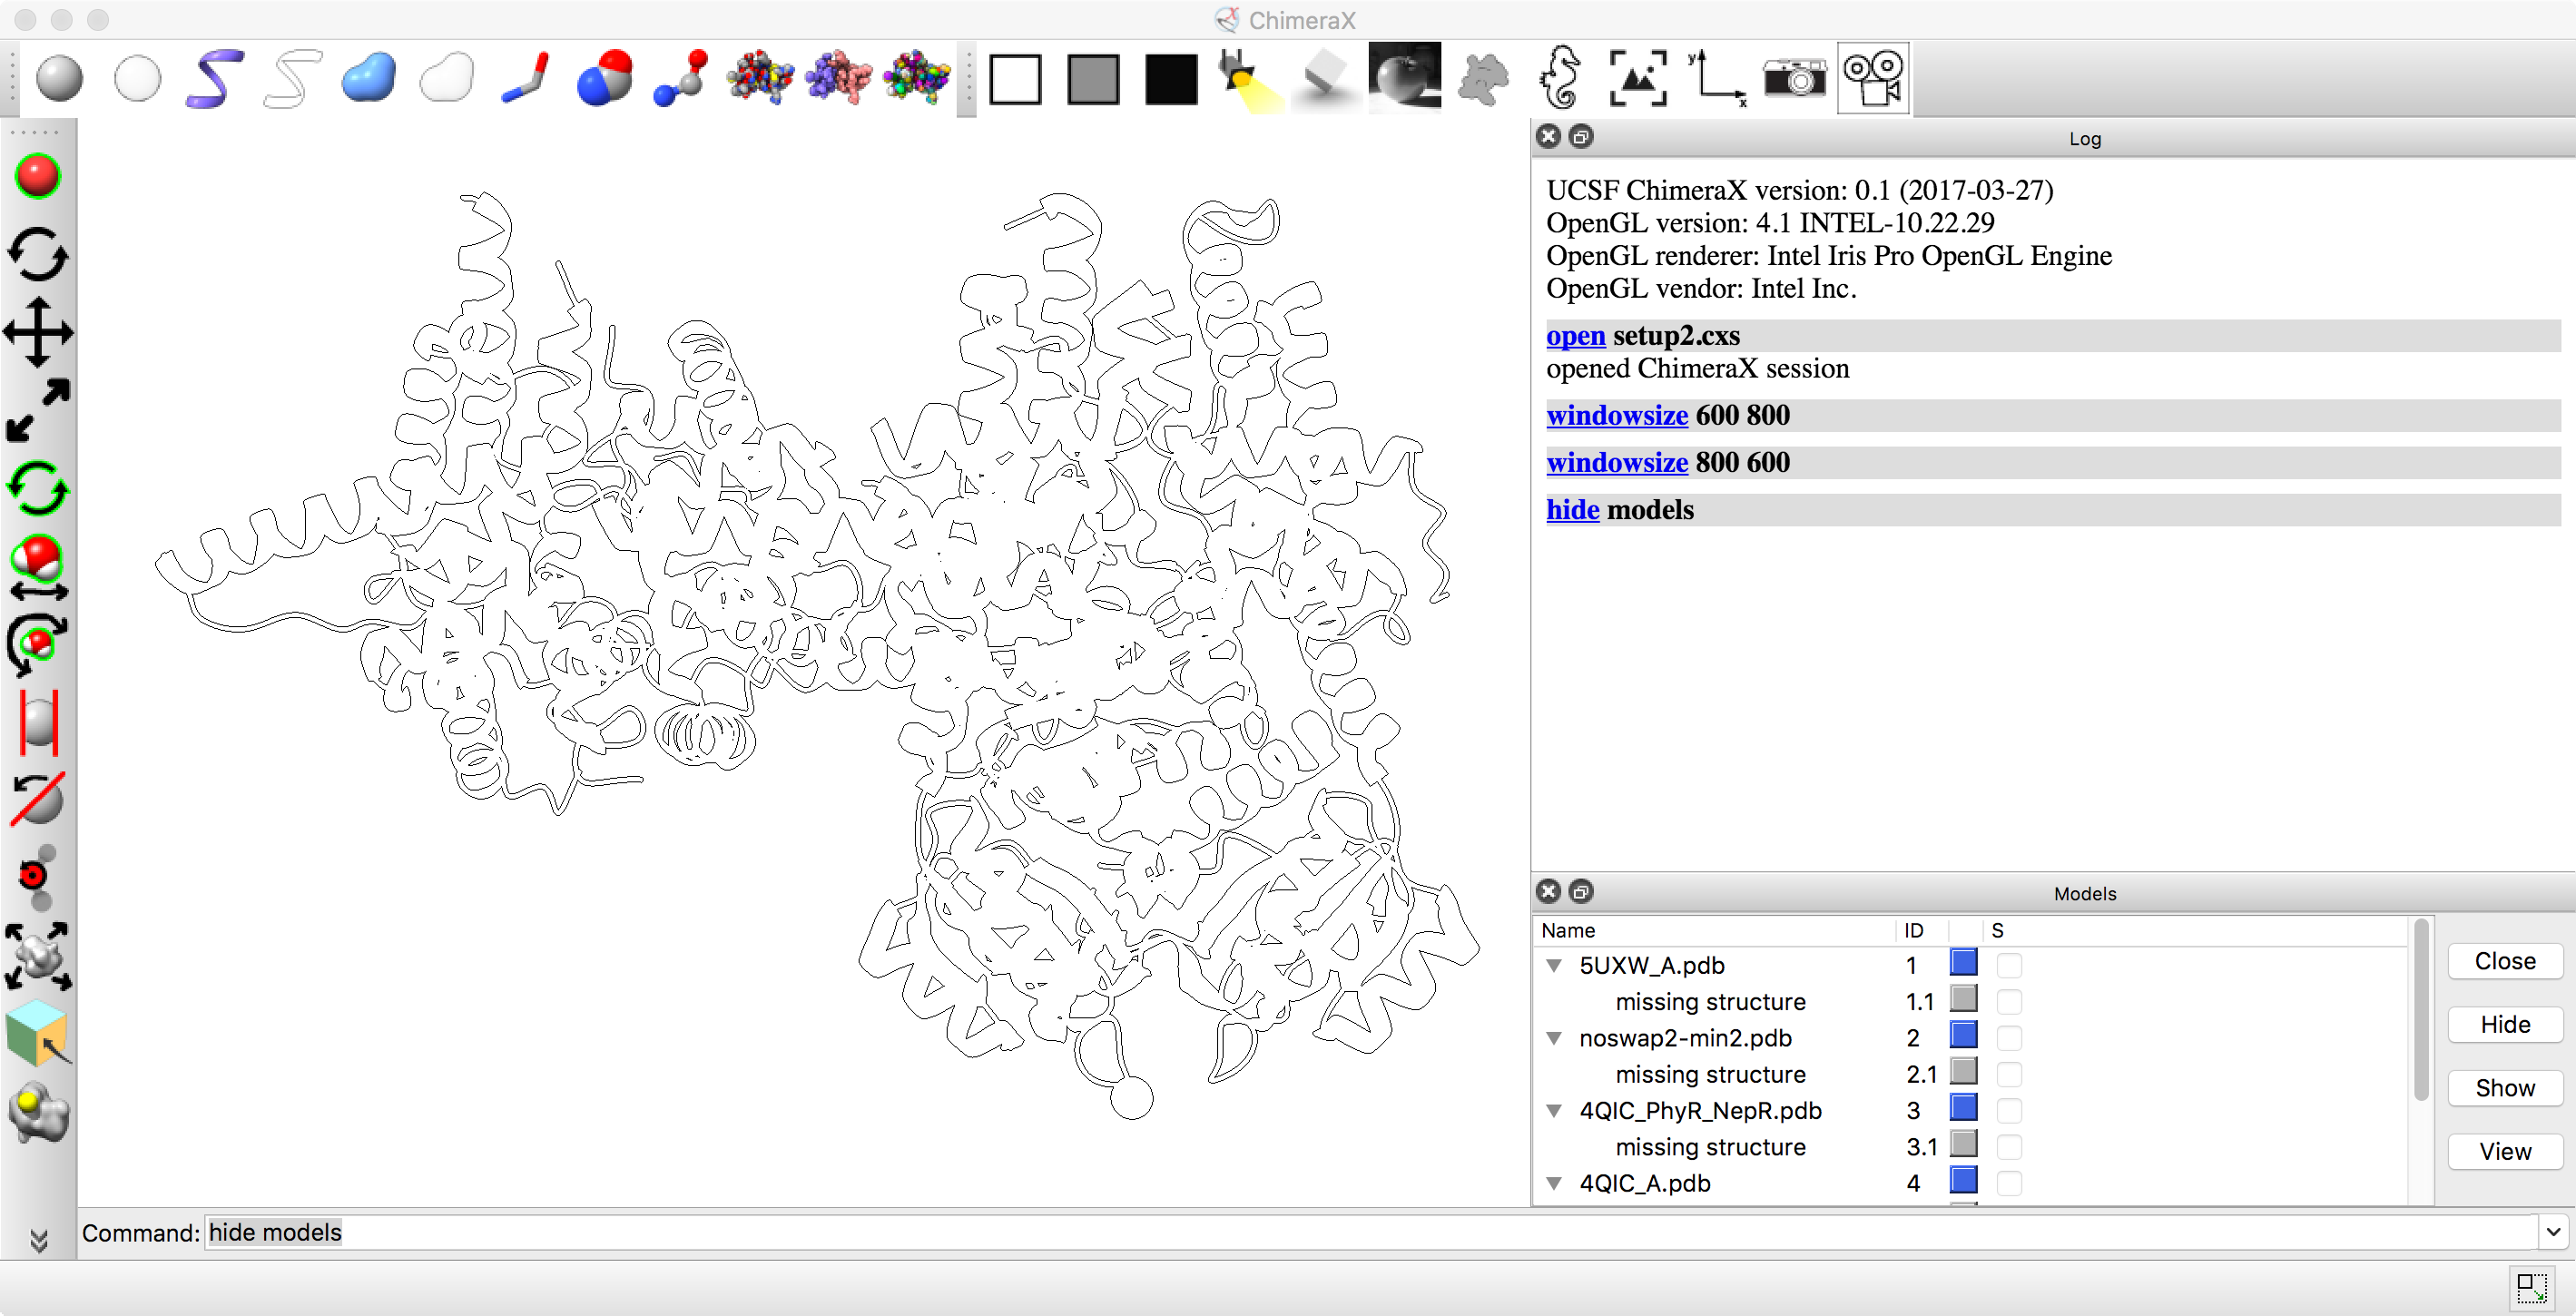Image resolution: width=2576 pixels, height=1316 pixels.
Task: Click the blue molecular surface show icon
Action: (x=368, y=78)
